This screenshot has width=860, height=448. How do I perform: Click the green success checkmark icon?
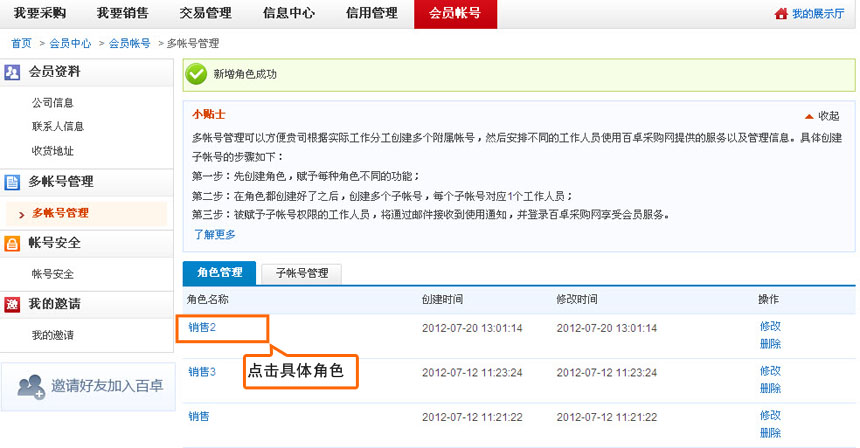click(x=197, y=74)
